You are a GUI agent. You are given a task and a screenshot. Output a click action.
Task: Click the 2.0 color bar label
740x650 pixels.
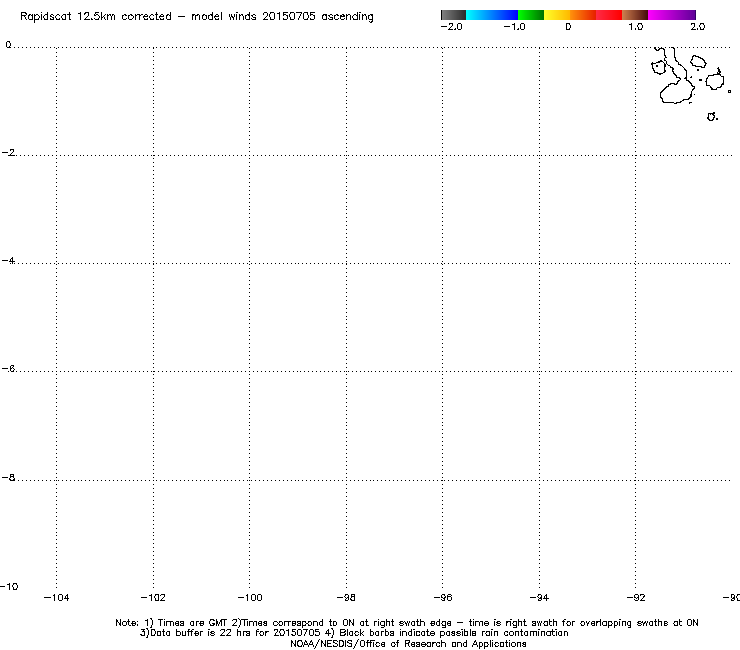point(698,27)
